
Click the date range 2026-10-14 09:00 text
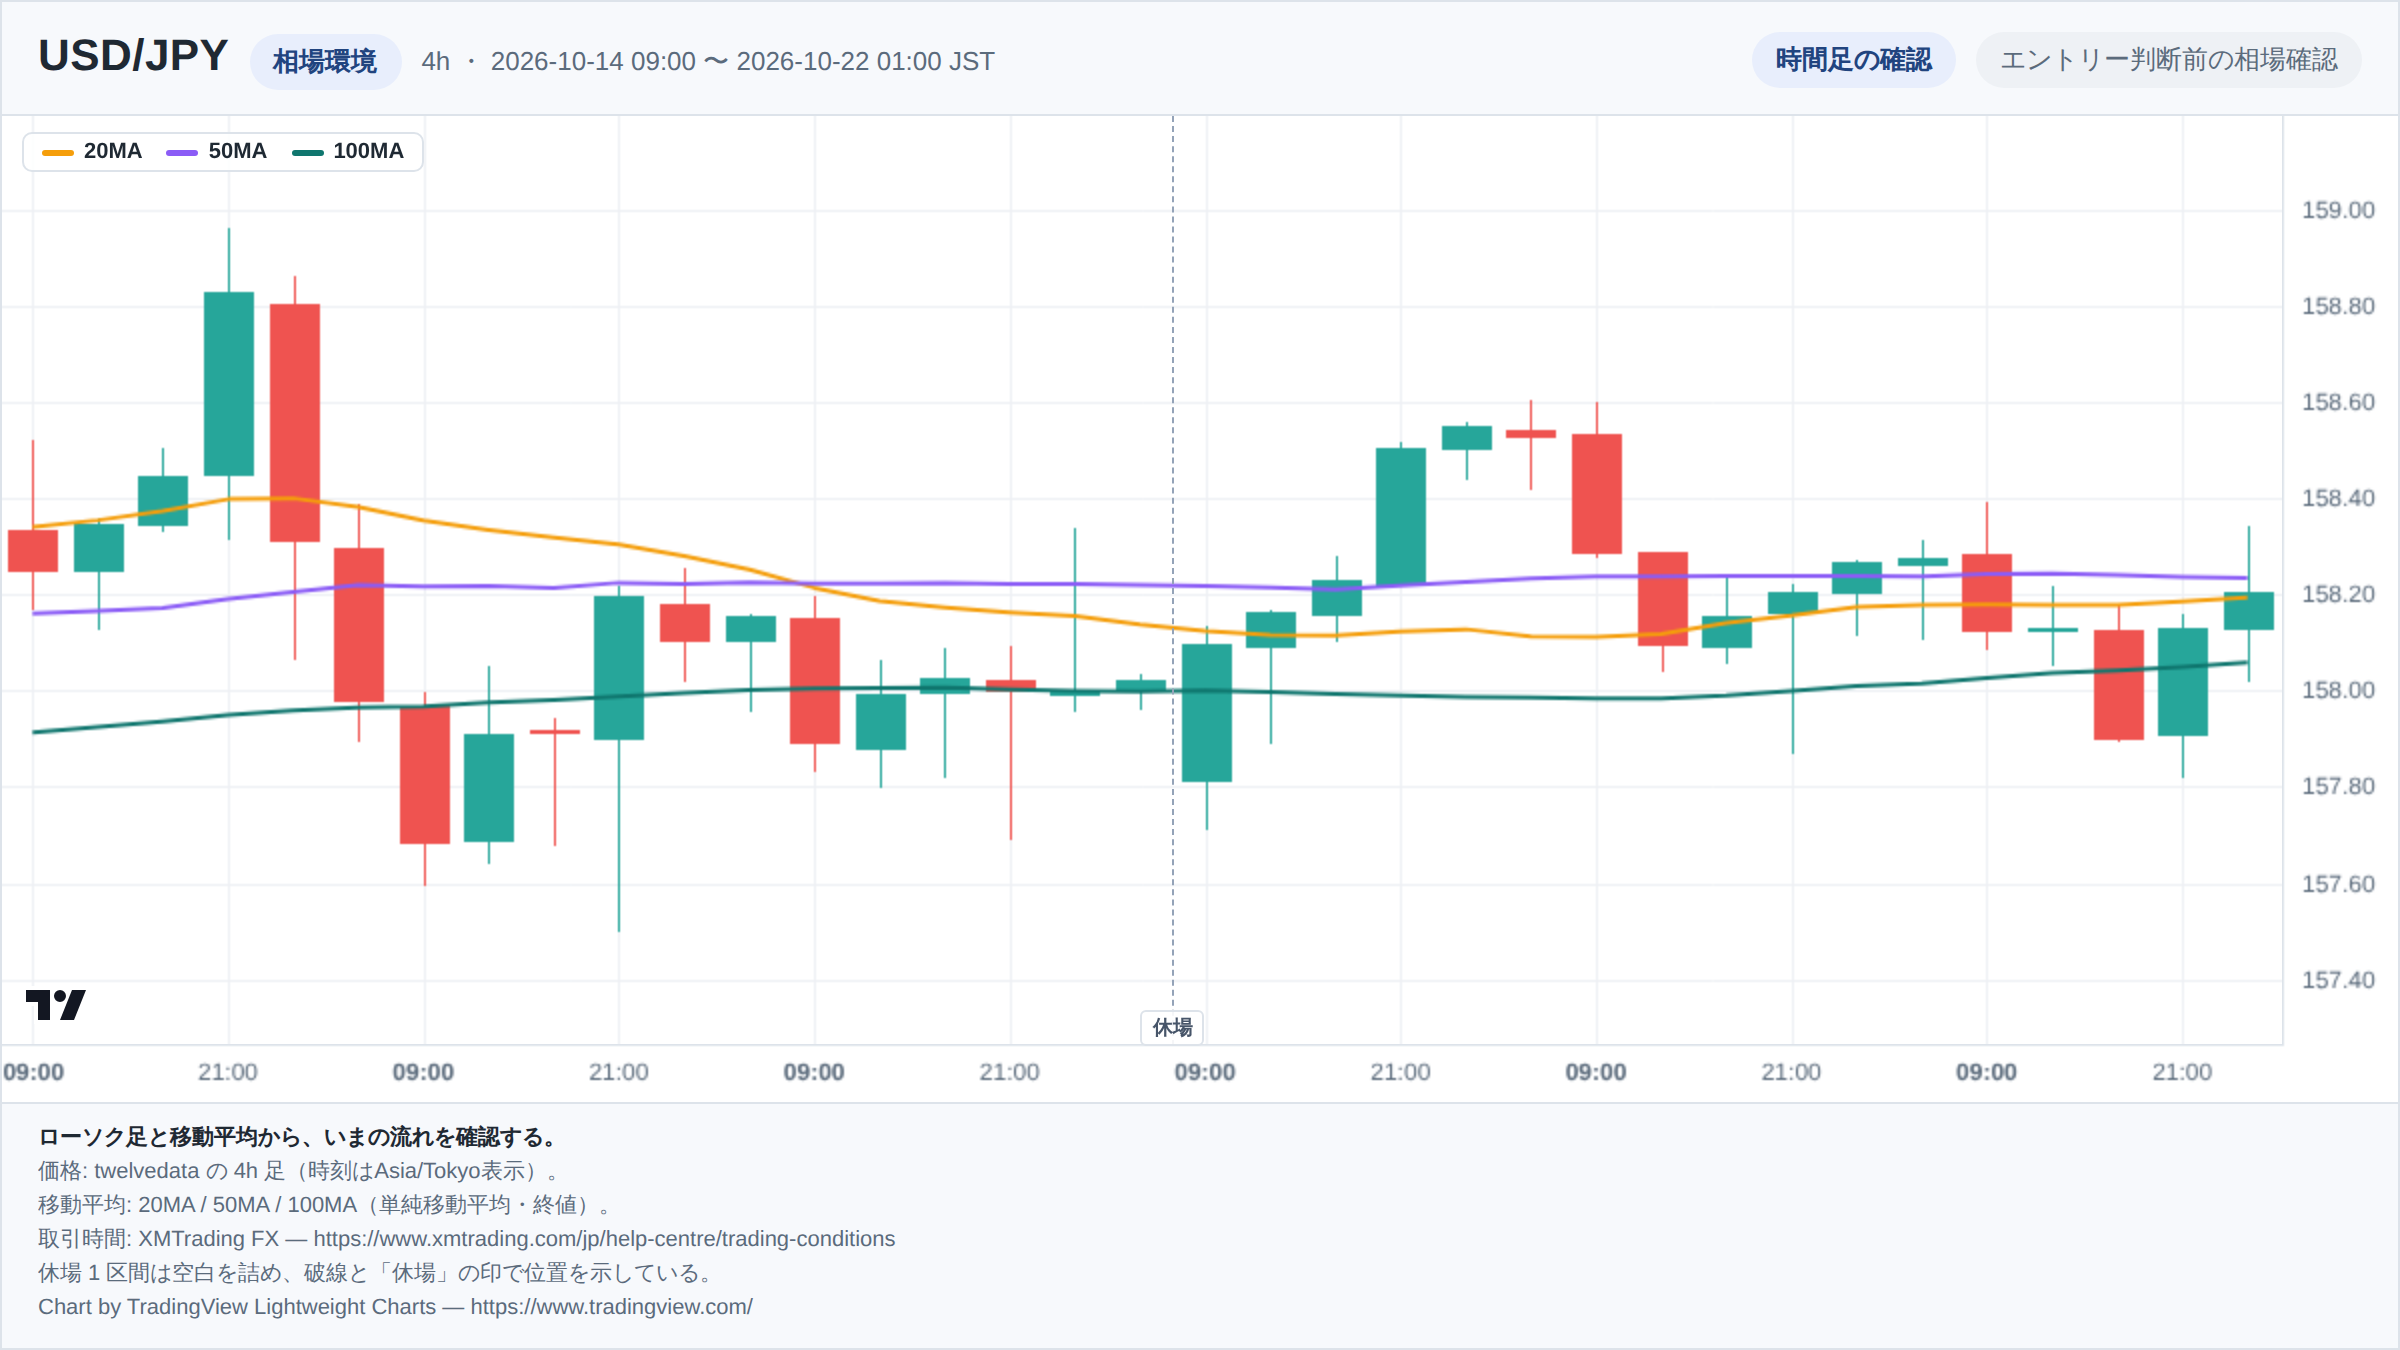click(x=593, y=61)
